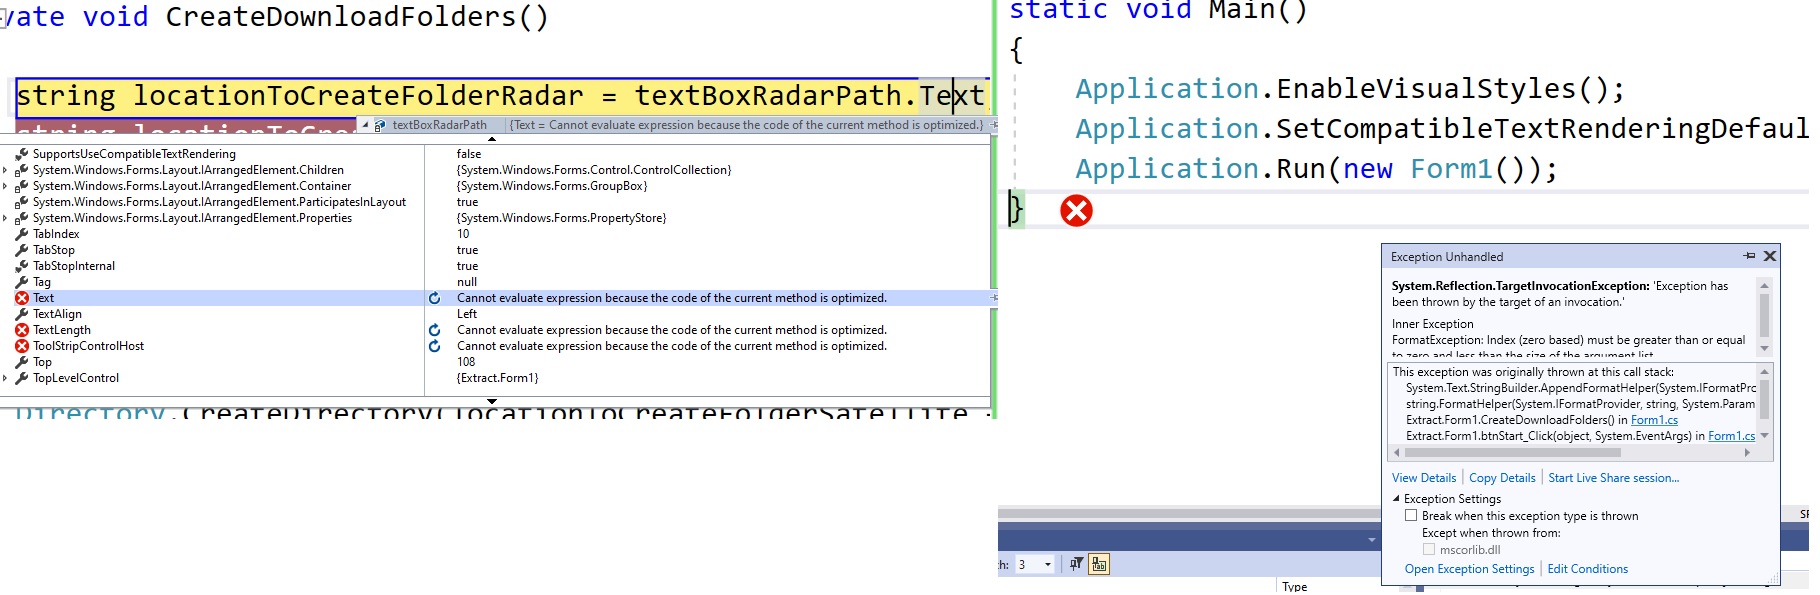Image resolution: width=1820 pixels, height=595 pixels.
Task: Click Edit Conditions link
Action: pos(1587,569)
